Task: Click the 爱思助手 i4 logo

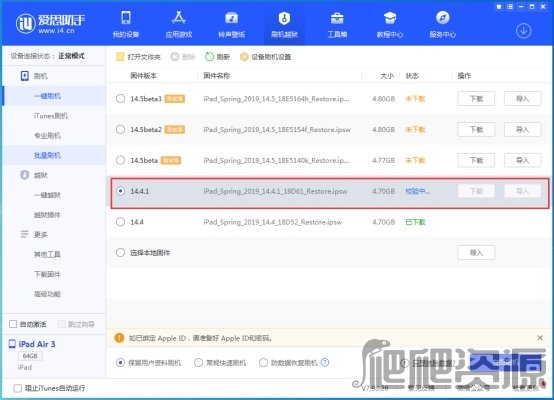Action: 51,24
